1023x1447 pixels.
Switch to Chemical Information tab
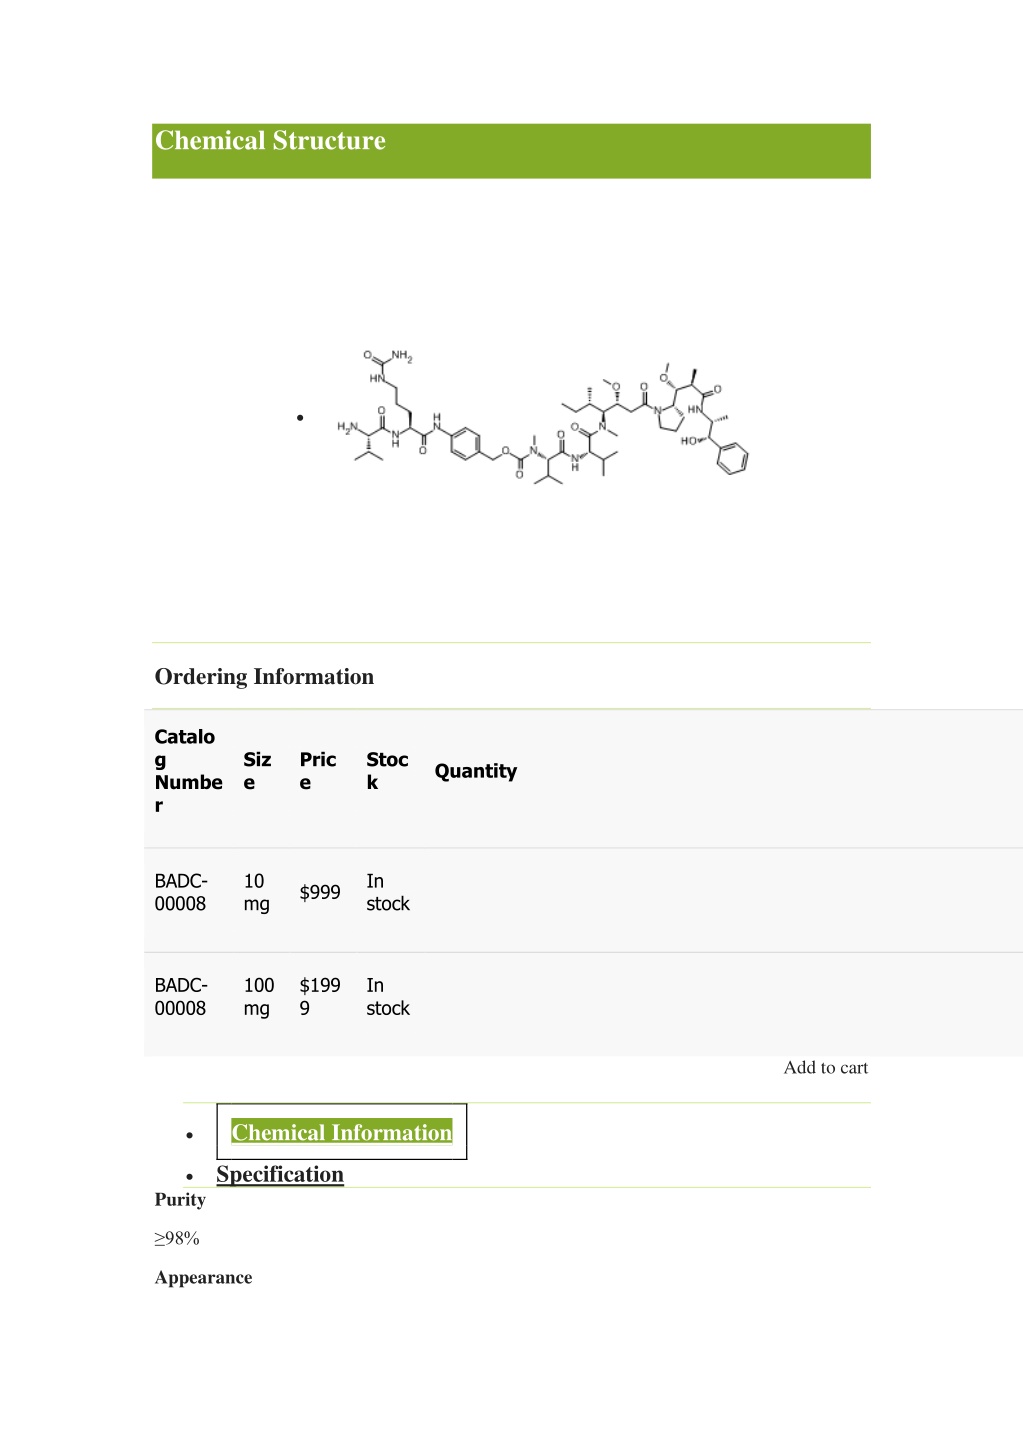(342, 1132)
